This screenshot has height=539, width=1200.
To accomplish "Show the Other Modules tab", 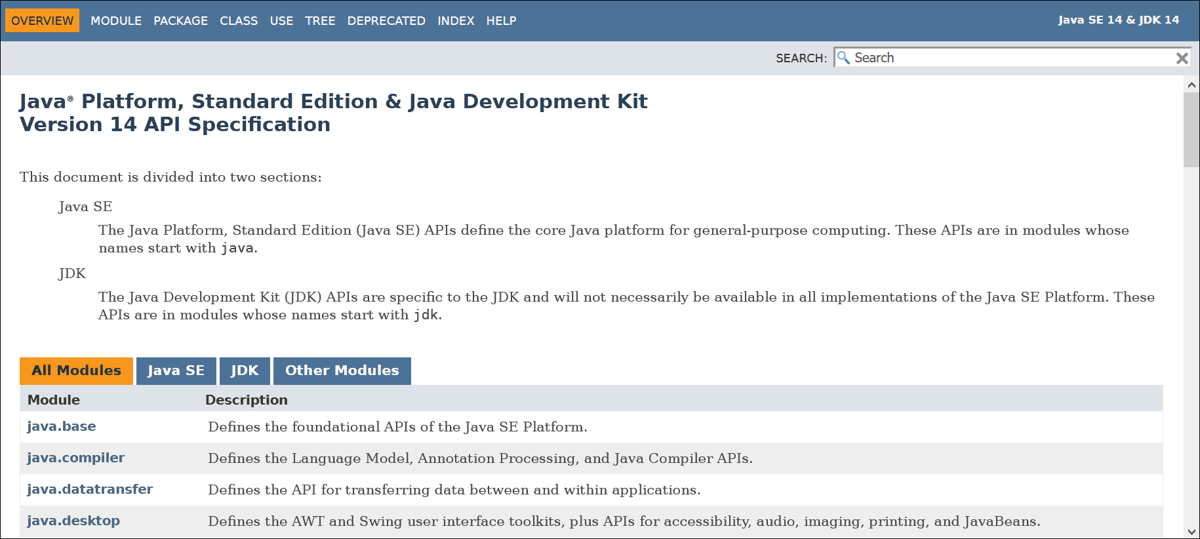I will tap(342, 370).
